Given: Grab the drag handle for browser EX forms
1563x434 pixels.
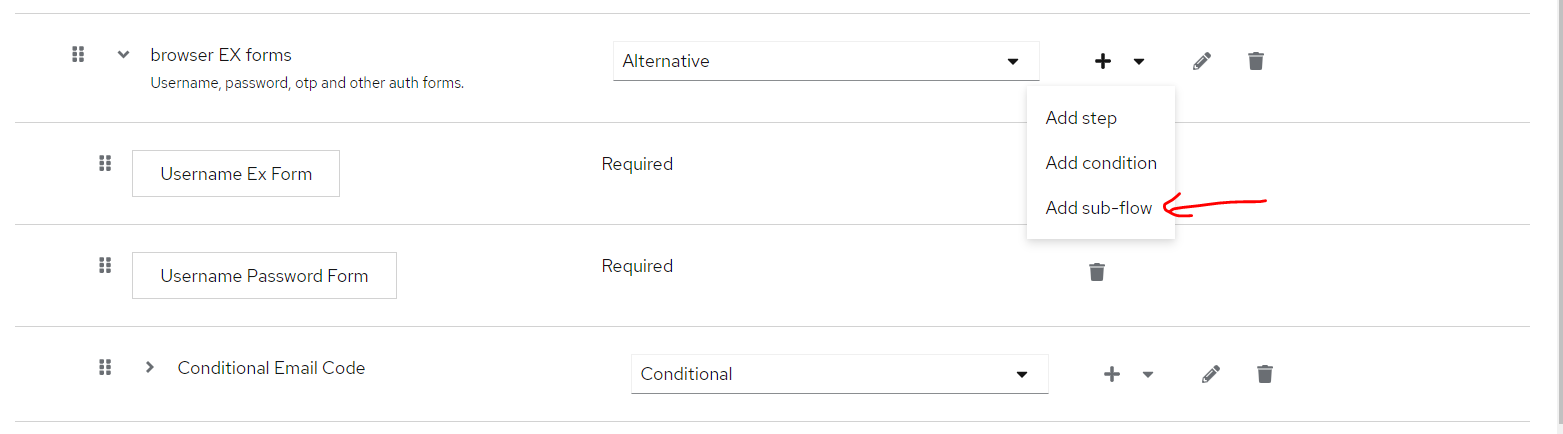Looking at the screenshot, I should [78, 55].
